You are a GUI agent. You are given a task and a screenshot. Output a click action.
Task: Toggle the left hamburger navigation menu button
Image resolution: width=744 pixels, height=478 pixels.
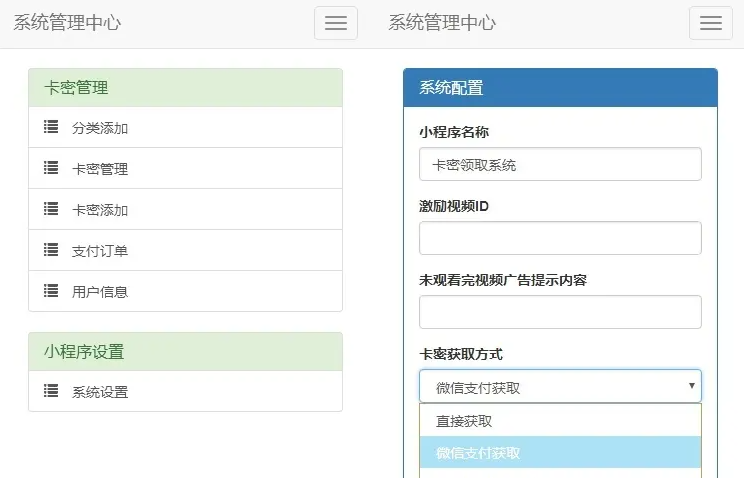[x=335, y=23]
